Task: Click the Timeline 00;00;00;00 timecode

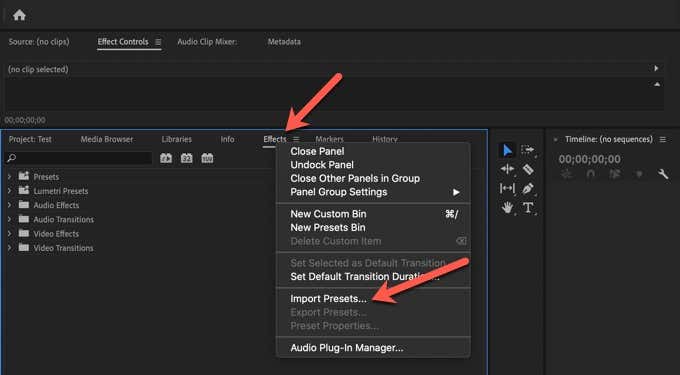Action: click(x=589, y=159)
